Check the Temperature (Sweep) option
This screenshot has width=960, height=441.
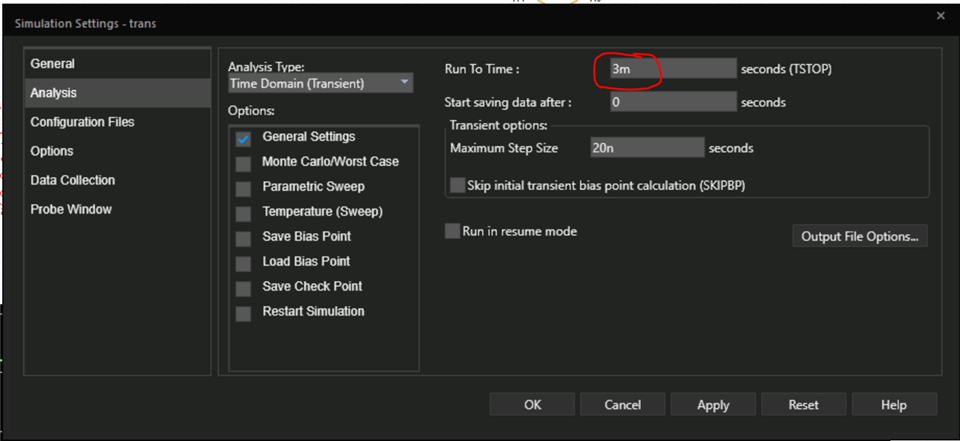[x=244, y=213]
